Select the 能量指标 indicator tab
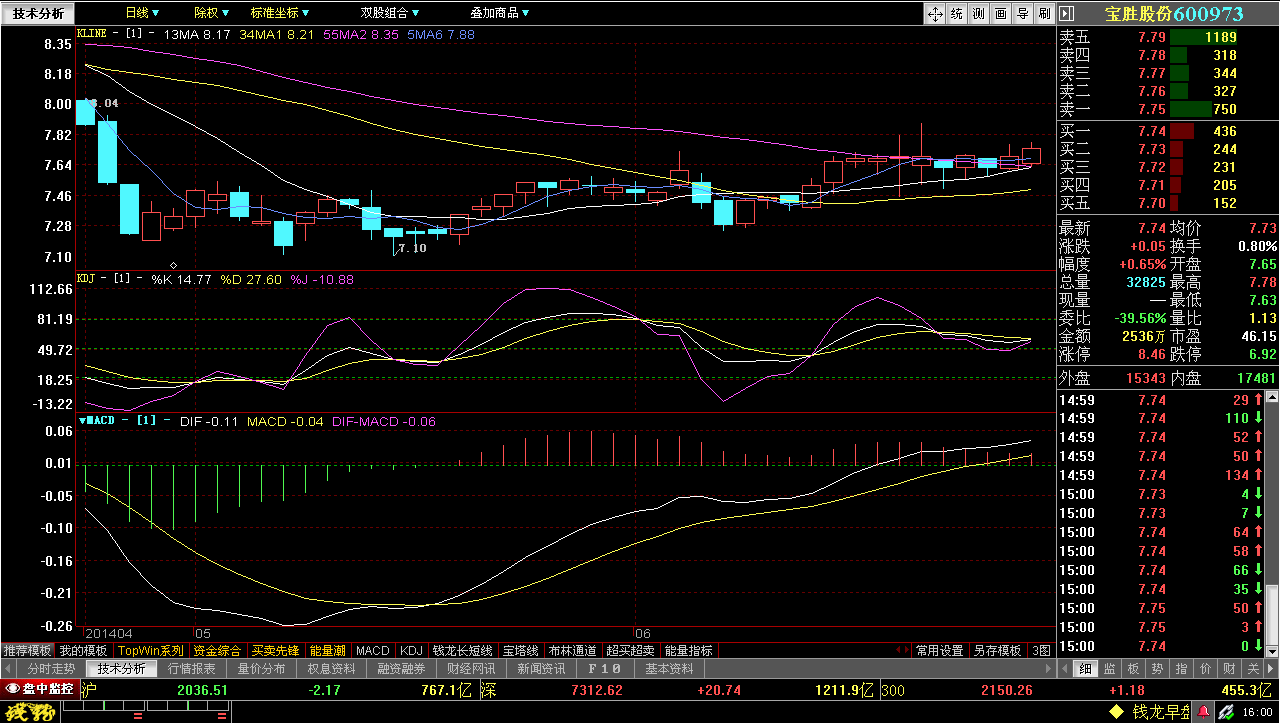 tap(689, 650)
